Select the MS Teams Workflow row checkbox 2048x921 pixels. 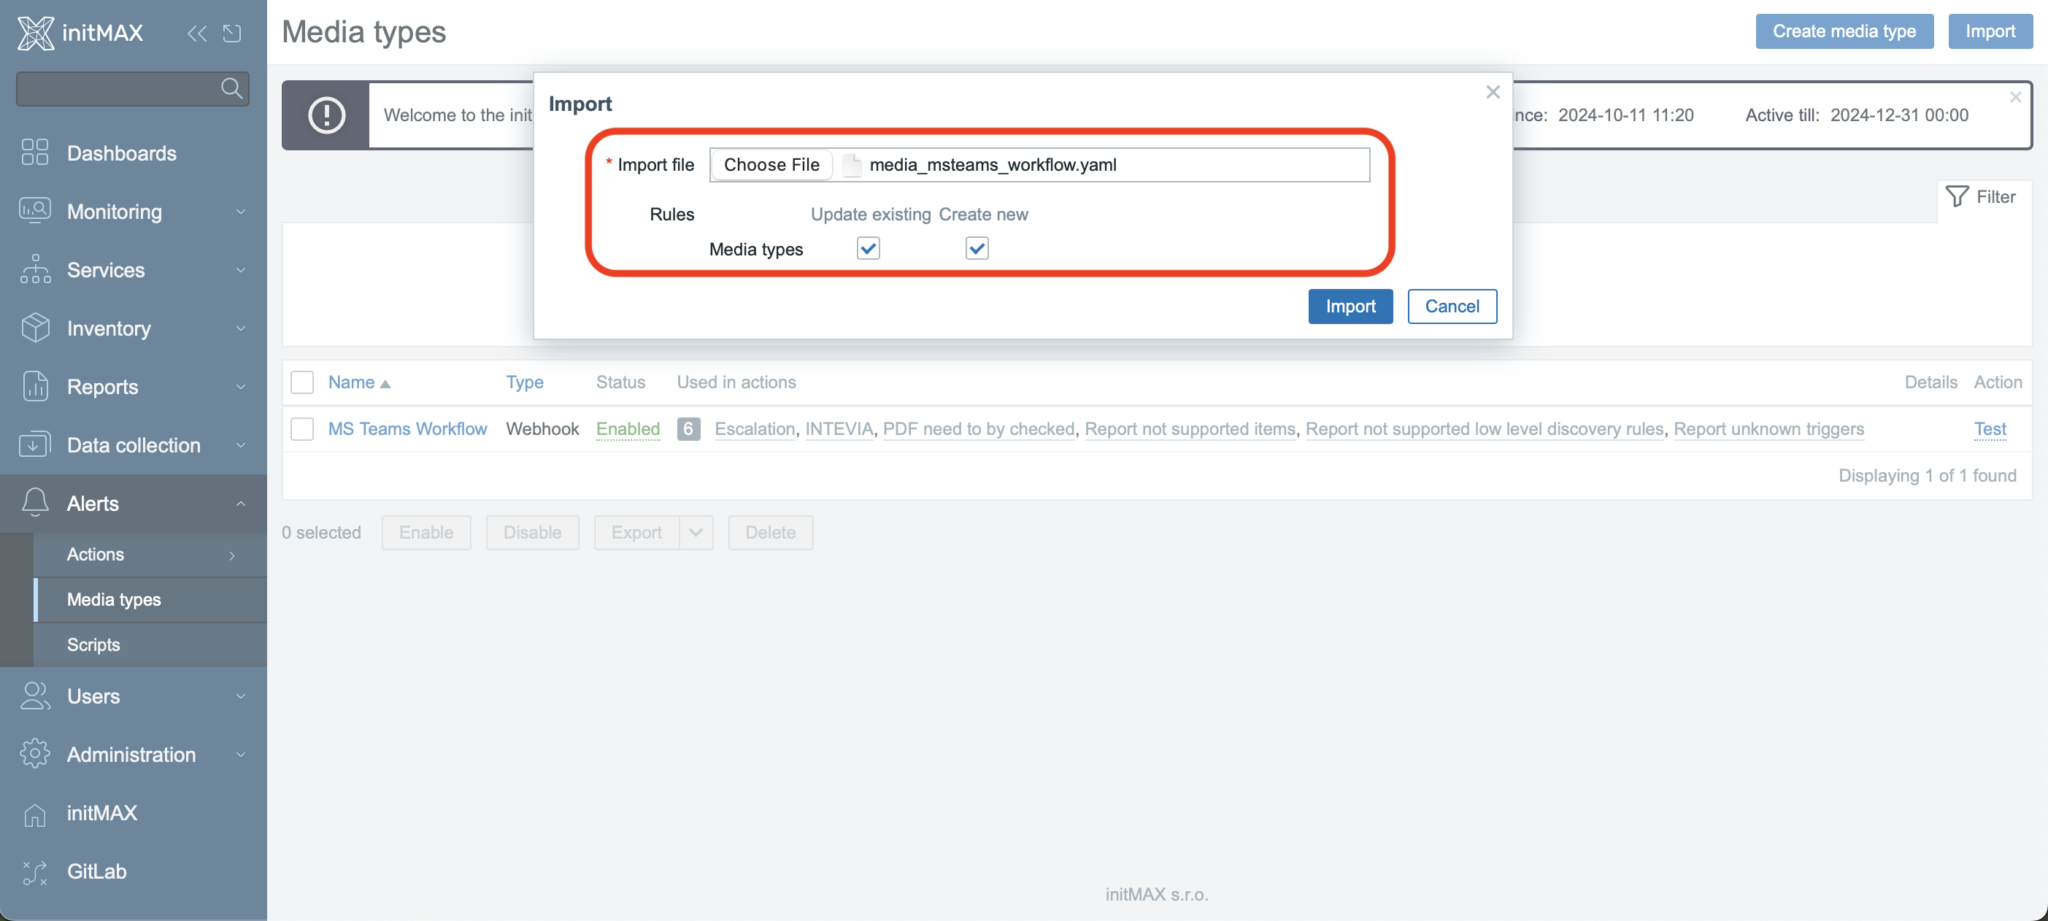pos(302,429)
